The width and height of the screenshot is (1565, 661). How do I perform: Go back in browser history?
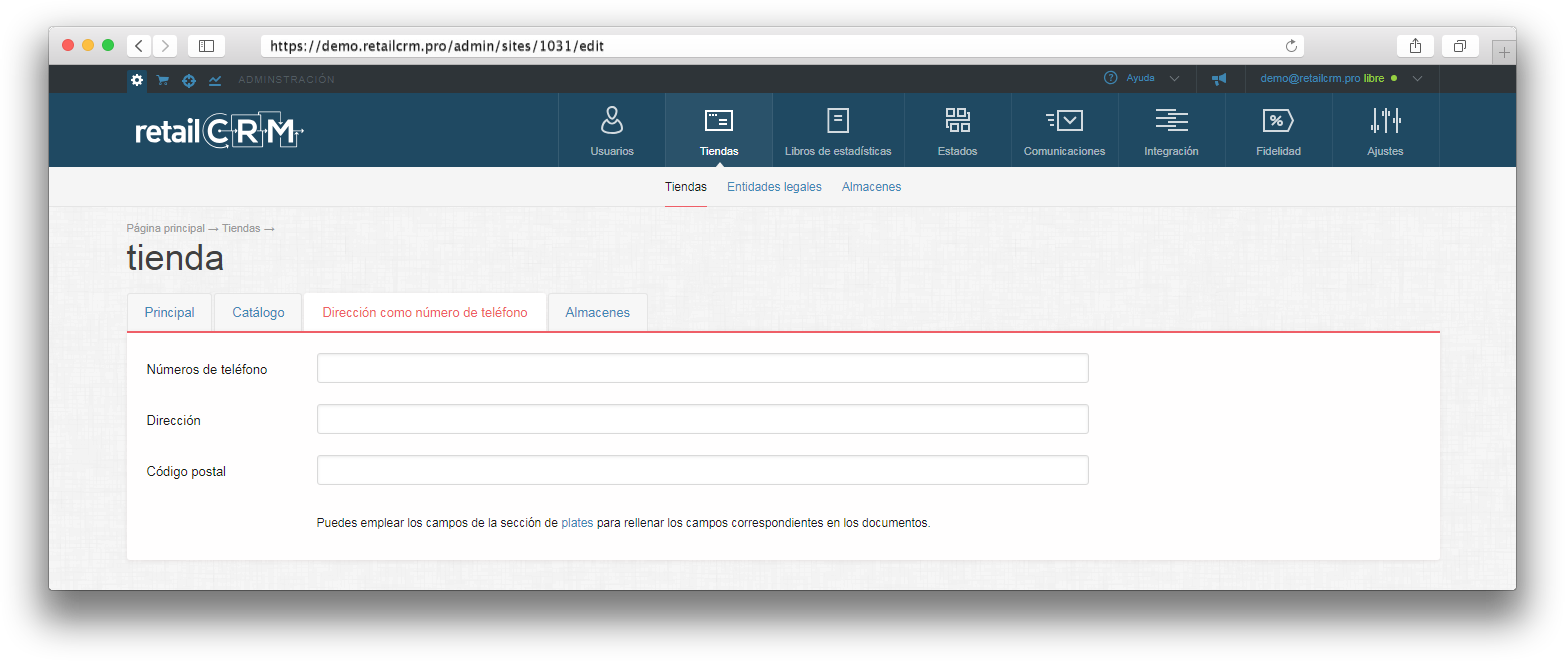[x=139, y=46]
